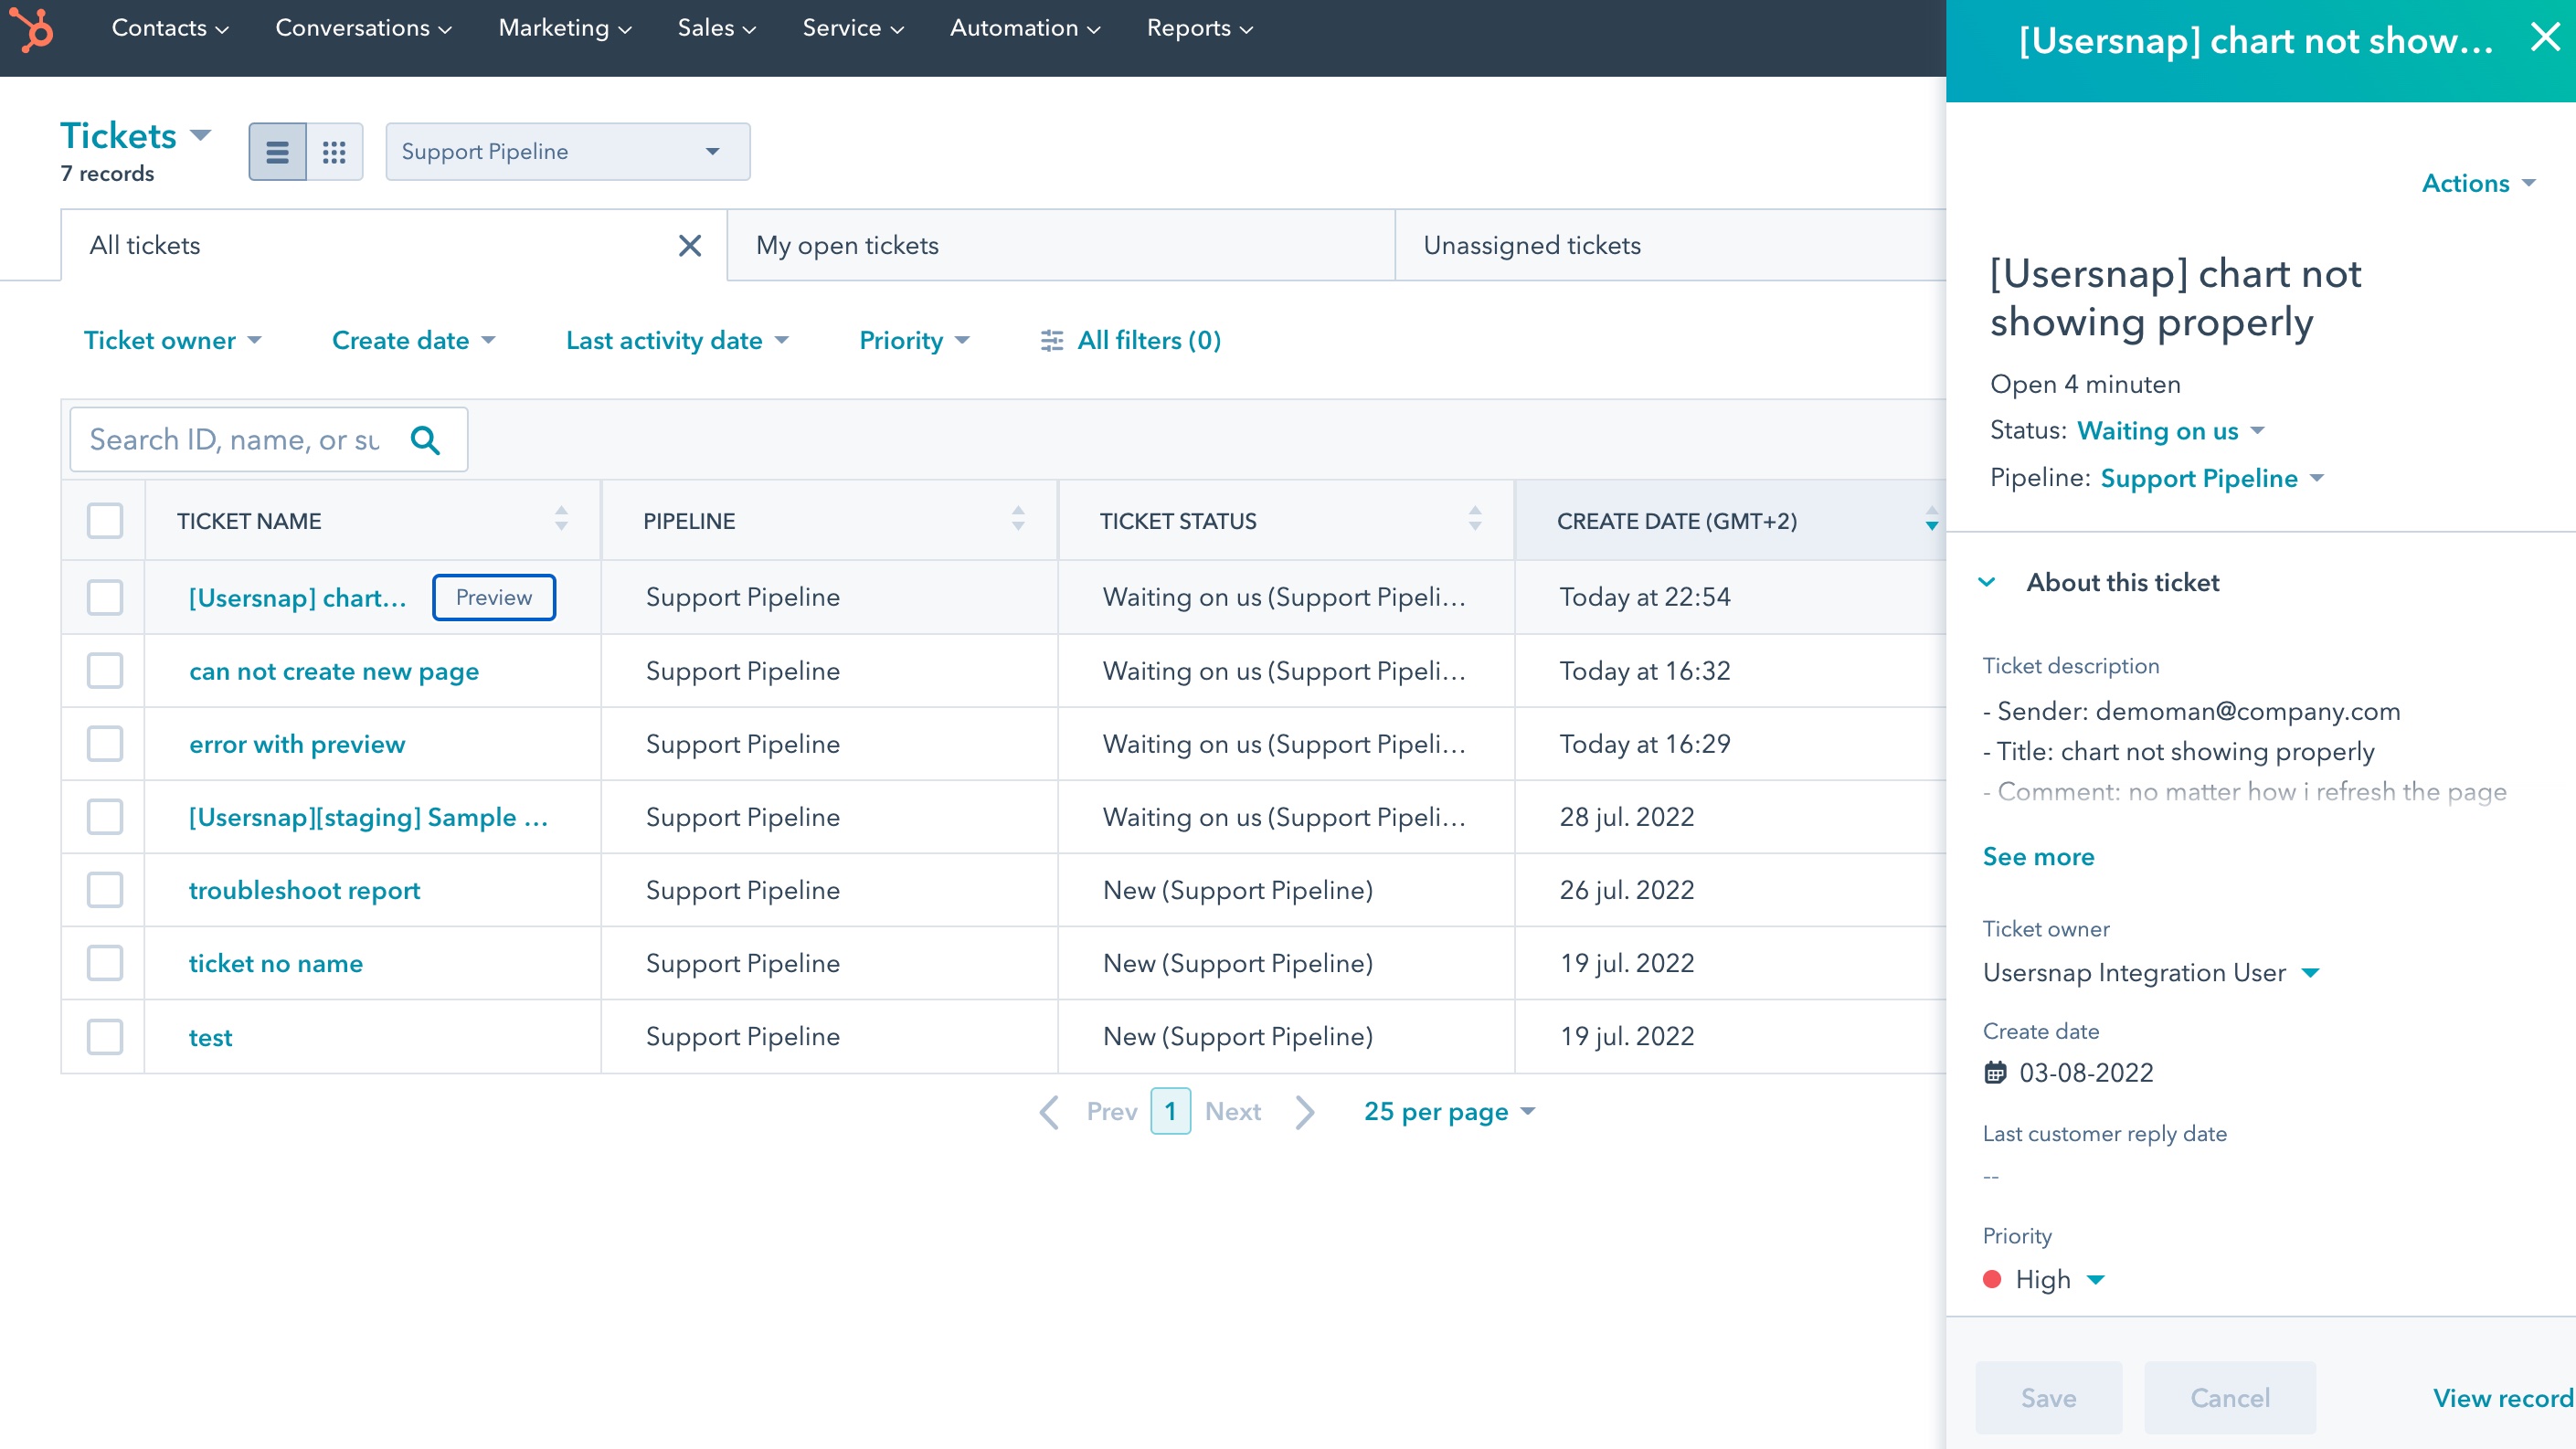Switch to Unassigned tickets tab
Image resolution: width=2576 pixels, height=1449 pixels.
point(1531,246)
